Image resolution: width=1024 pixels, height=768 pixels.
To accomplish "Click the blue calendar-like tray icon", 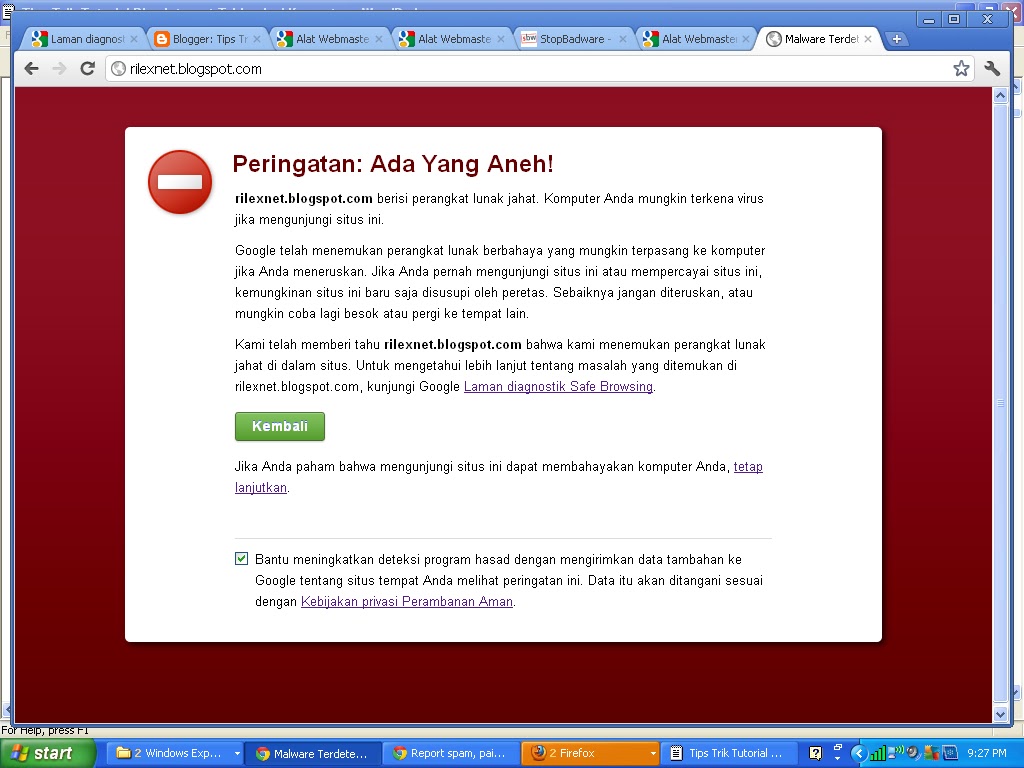I will tap(949, 753).
